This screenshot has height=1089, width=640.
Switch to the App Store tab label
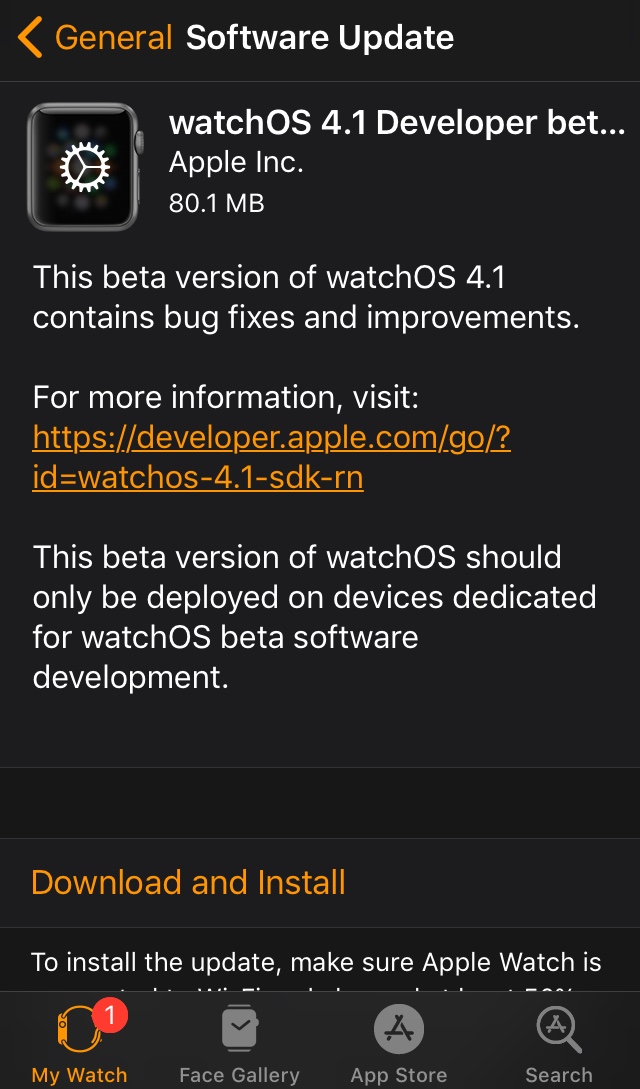click(398, 1075)
